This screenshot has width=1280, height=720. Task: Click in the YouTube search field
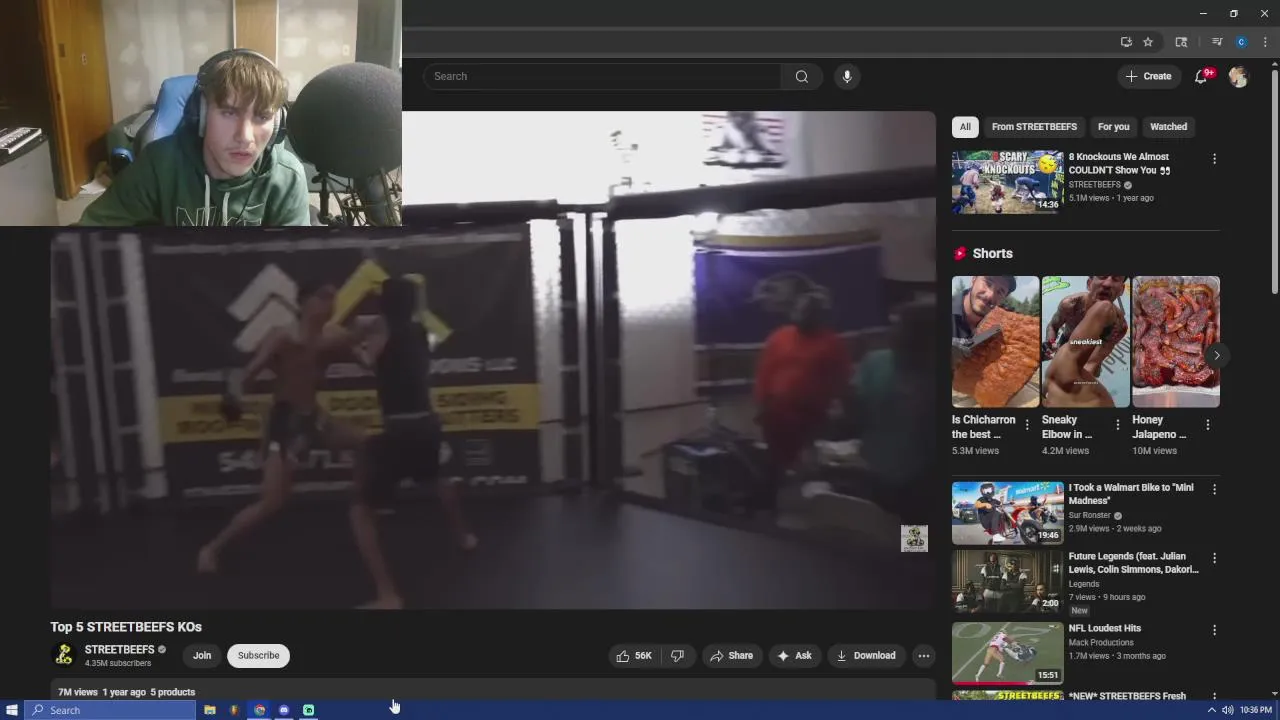[602, 76]
